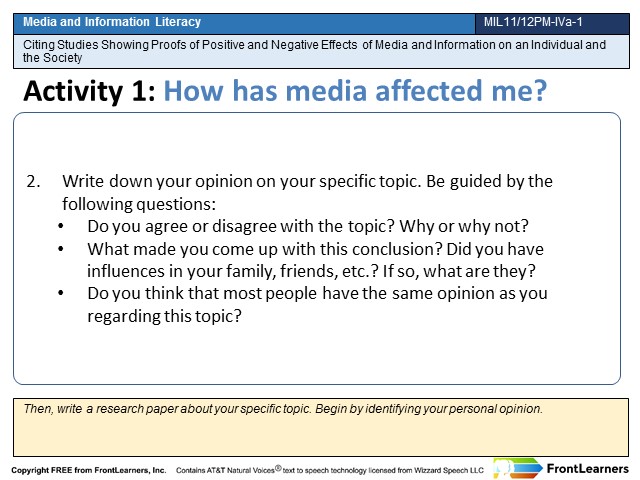Click the list number '2.'

click(33, 181)
